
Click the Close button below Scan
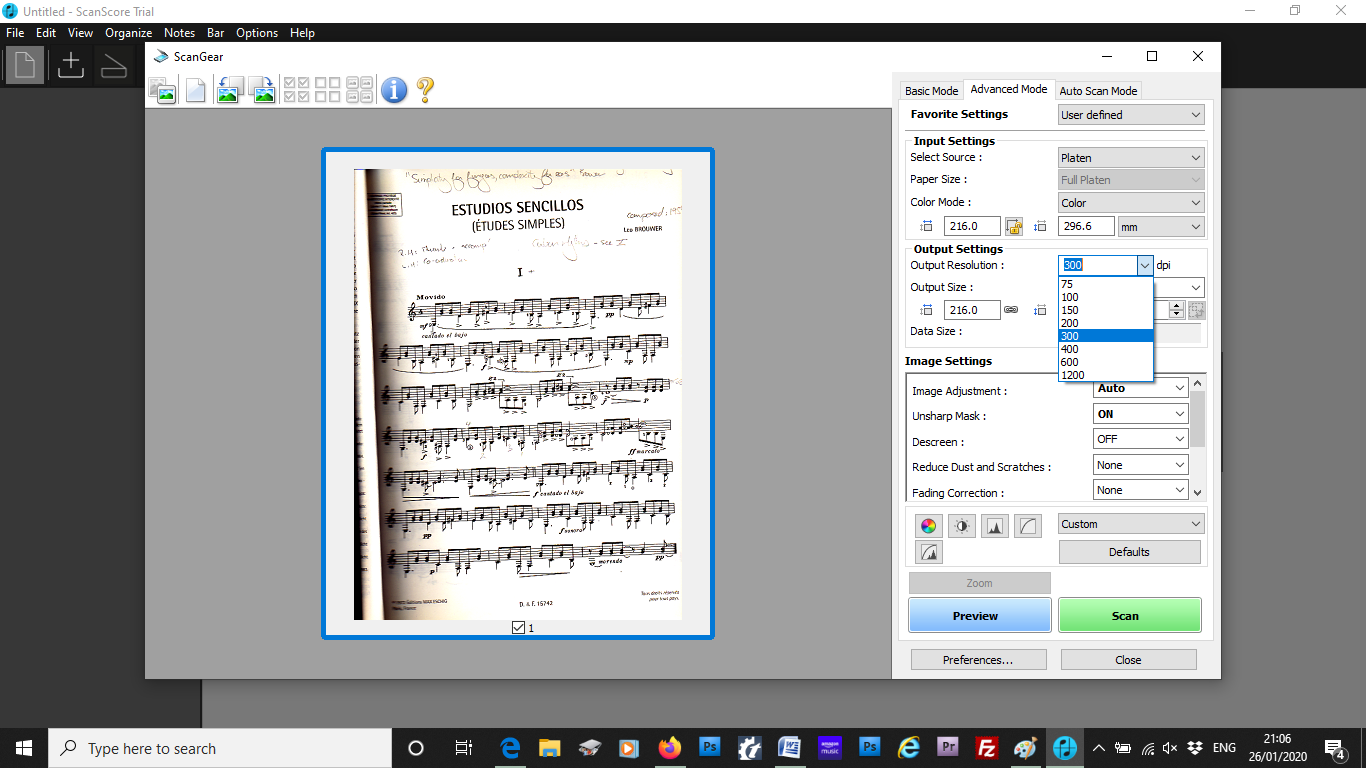[1128, 660]
